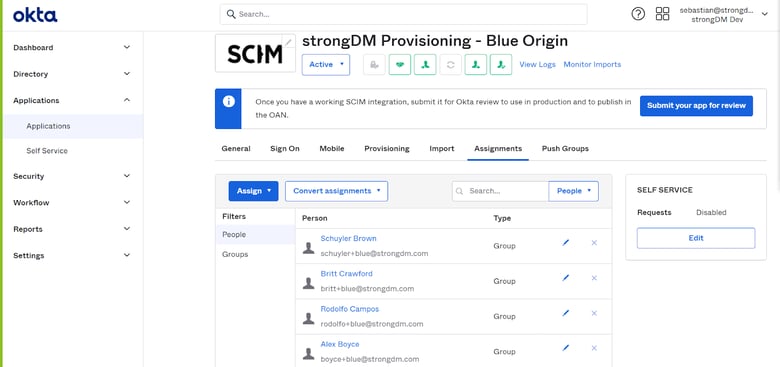This screenshot has height=367, width=780.
Task: Select Applications submenu item in sidebar
Action: pos(74,126)
